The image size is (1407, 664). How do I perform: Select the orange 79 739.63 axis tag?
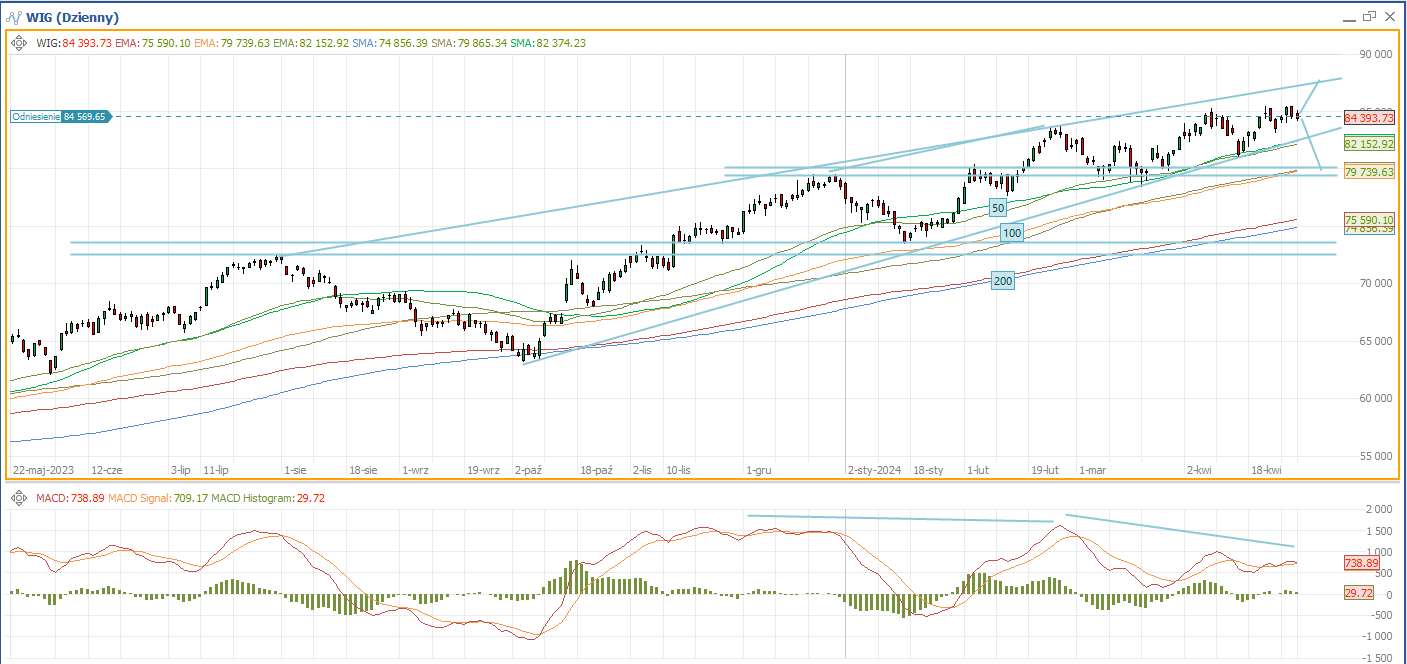[1369, 172]
